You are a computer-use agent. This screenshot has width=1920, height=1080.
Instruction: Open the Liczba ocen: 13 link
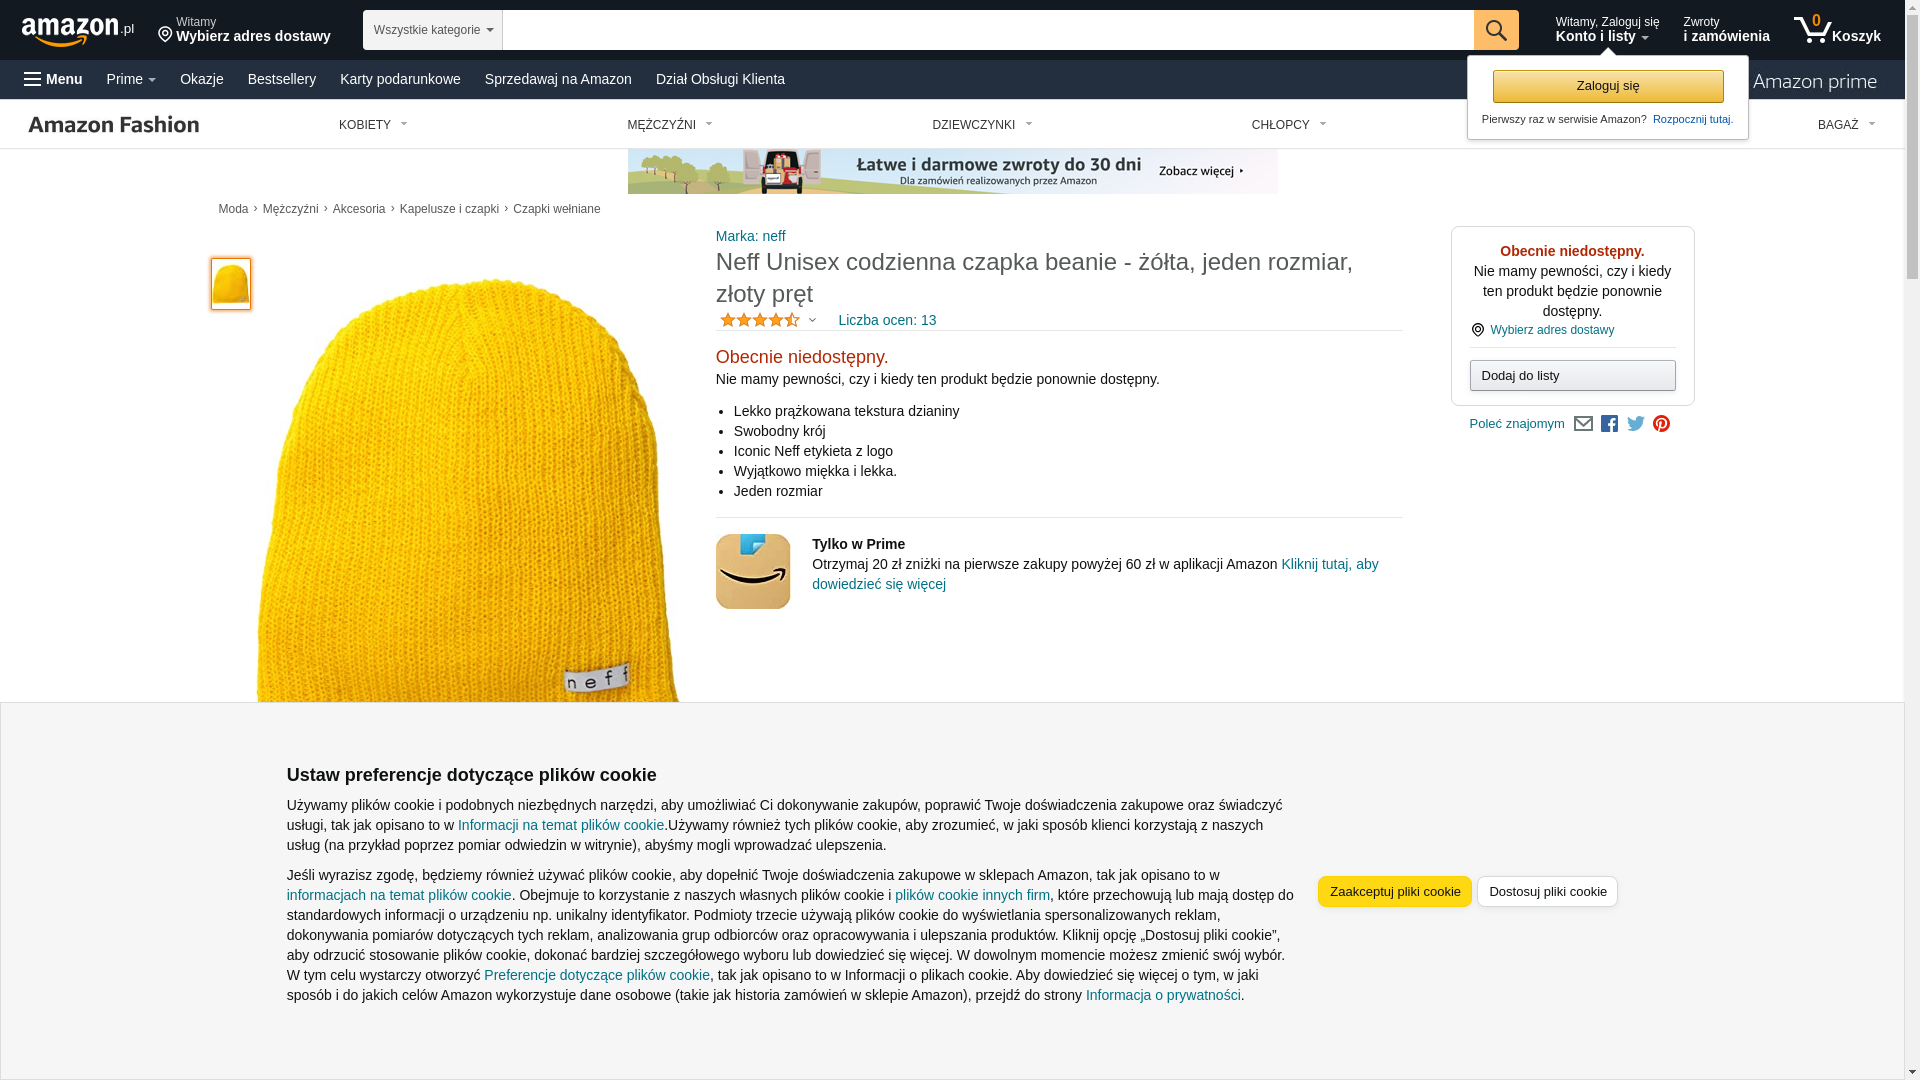886,320
